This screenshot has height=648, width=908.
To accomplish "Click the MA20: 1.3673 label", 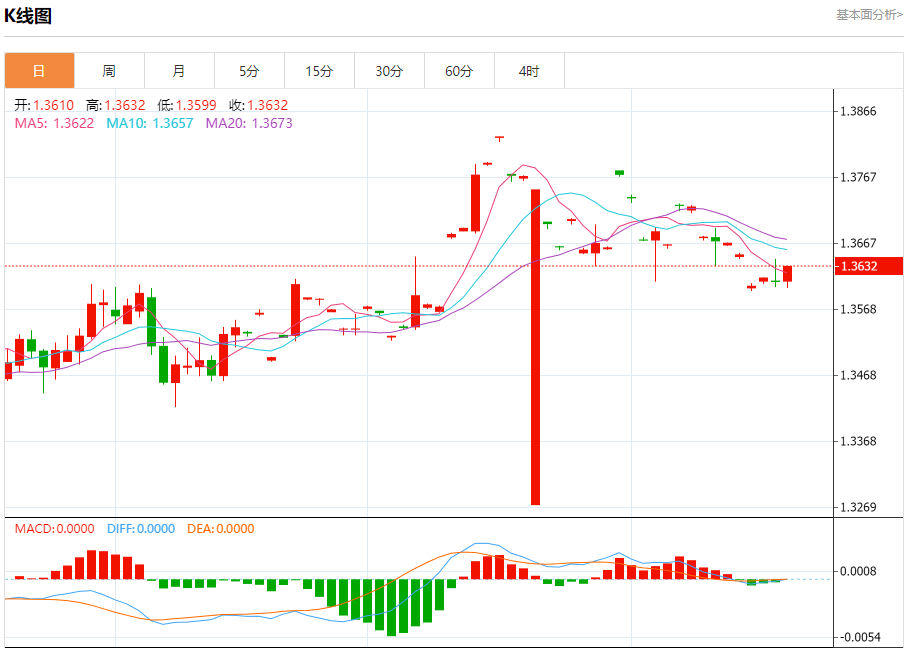I will pos(249,123).
